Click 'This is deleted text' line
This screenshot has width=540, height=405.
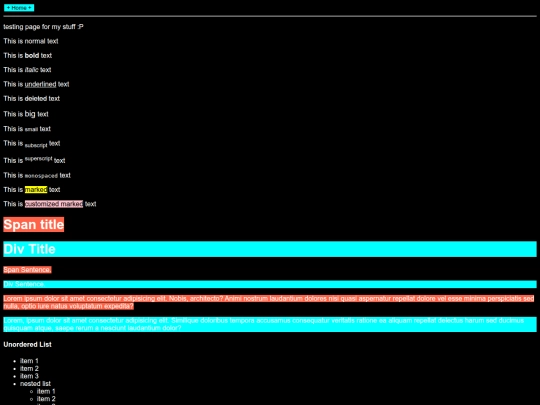point(32,99)
